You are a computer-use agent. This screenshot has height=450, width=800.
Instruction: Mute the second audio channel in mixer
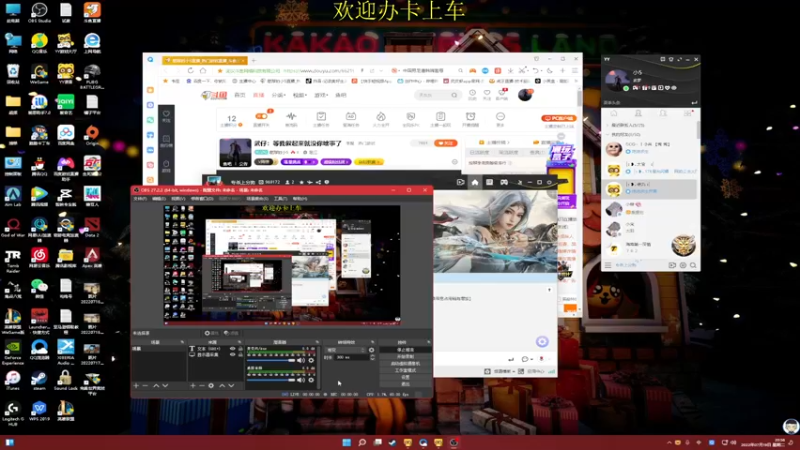[302, 380]
